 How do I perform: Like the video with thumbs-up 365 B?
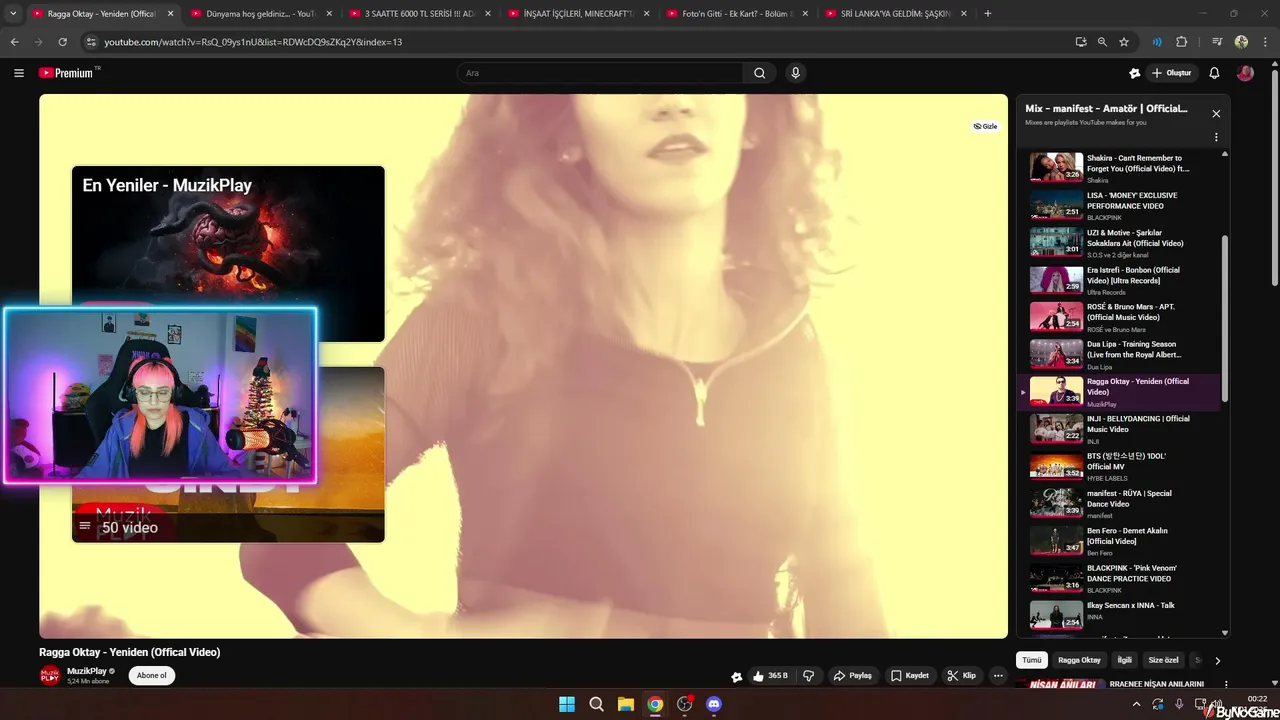tap(771, 676)
